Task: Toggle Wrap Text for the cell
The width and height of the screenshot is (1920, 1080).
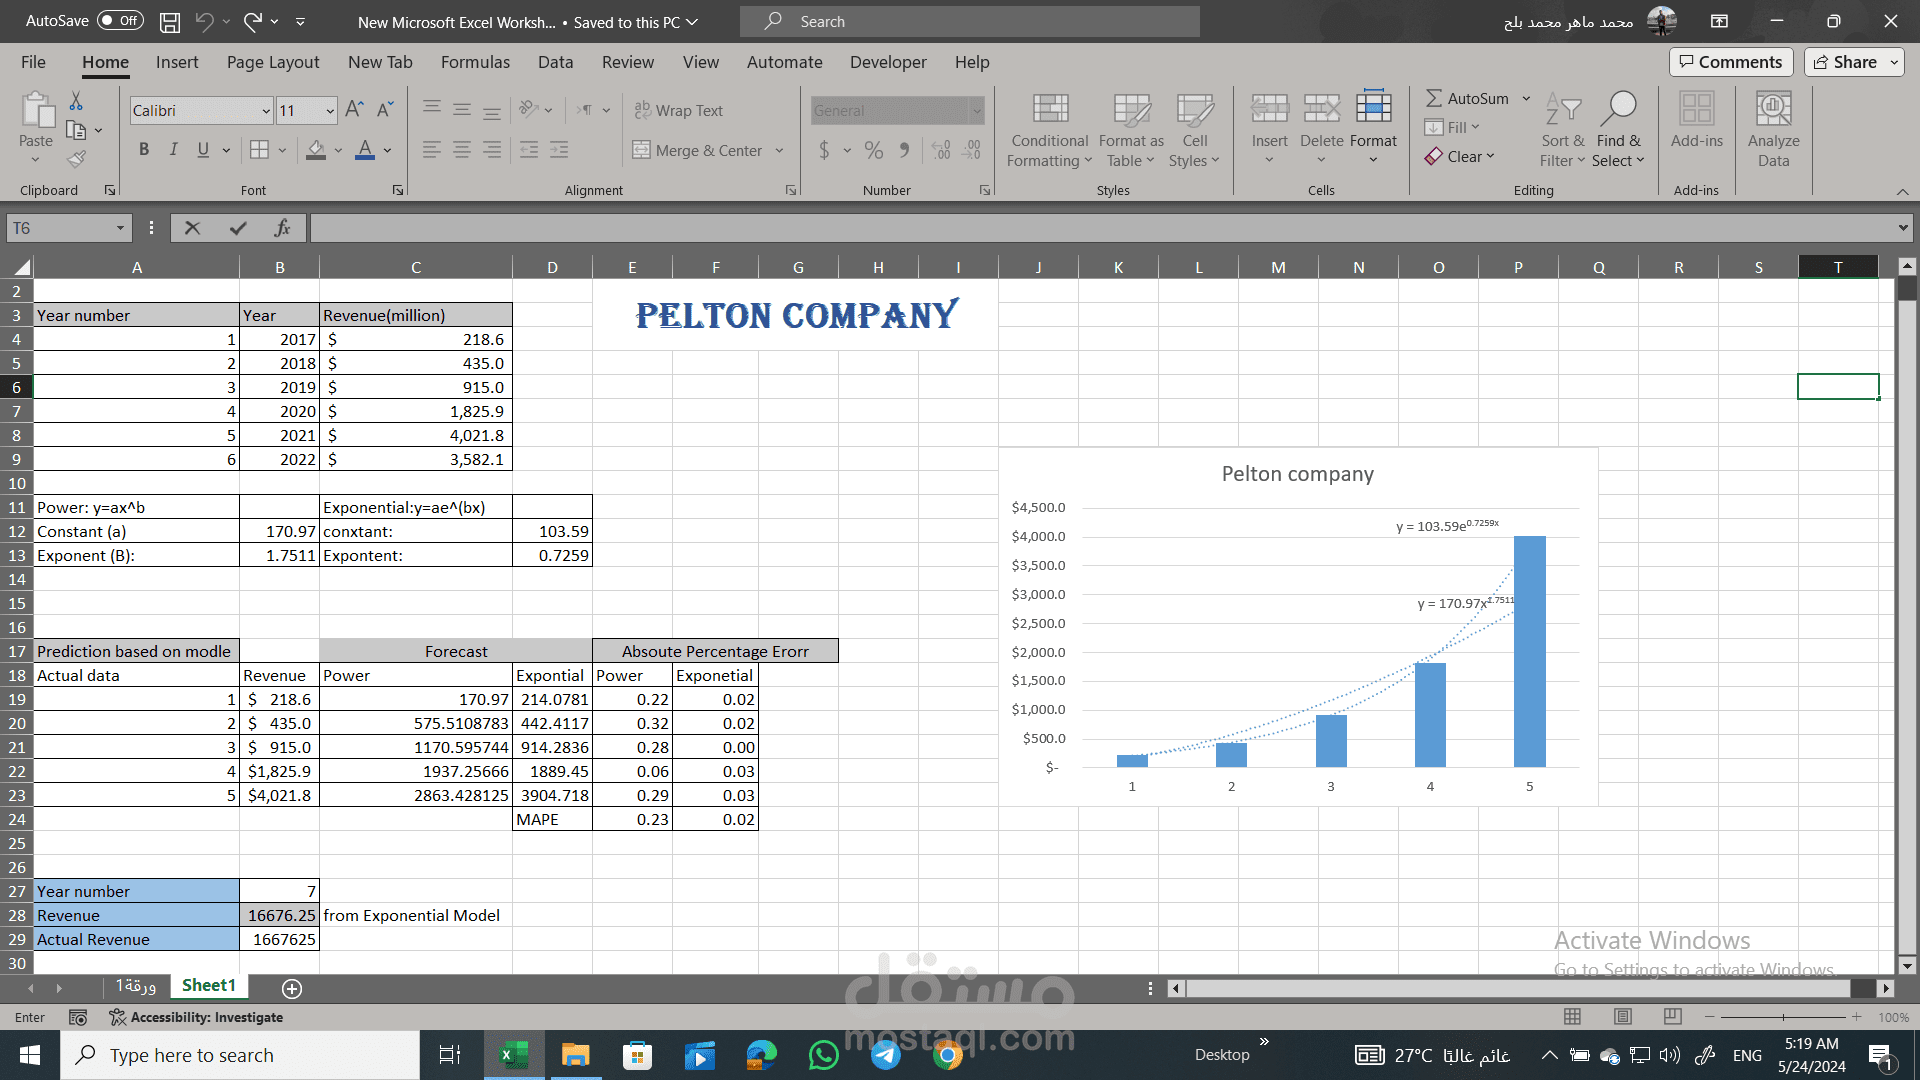Action: pyautogui.click(x=678, y=110)
